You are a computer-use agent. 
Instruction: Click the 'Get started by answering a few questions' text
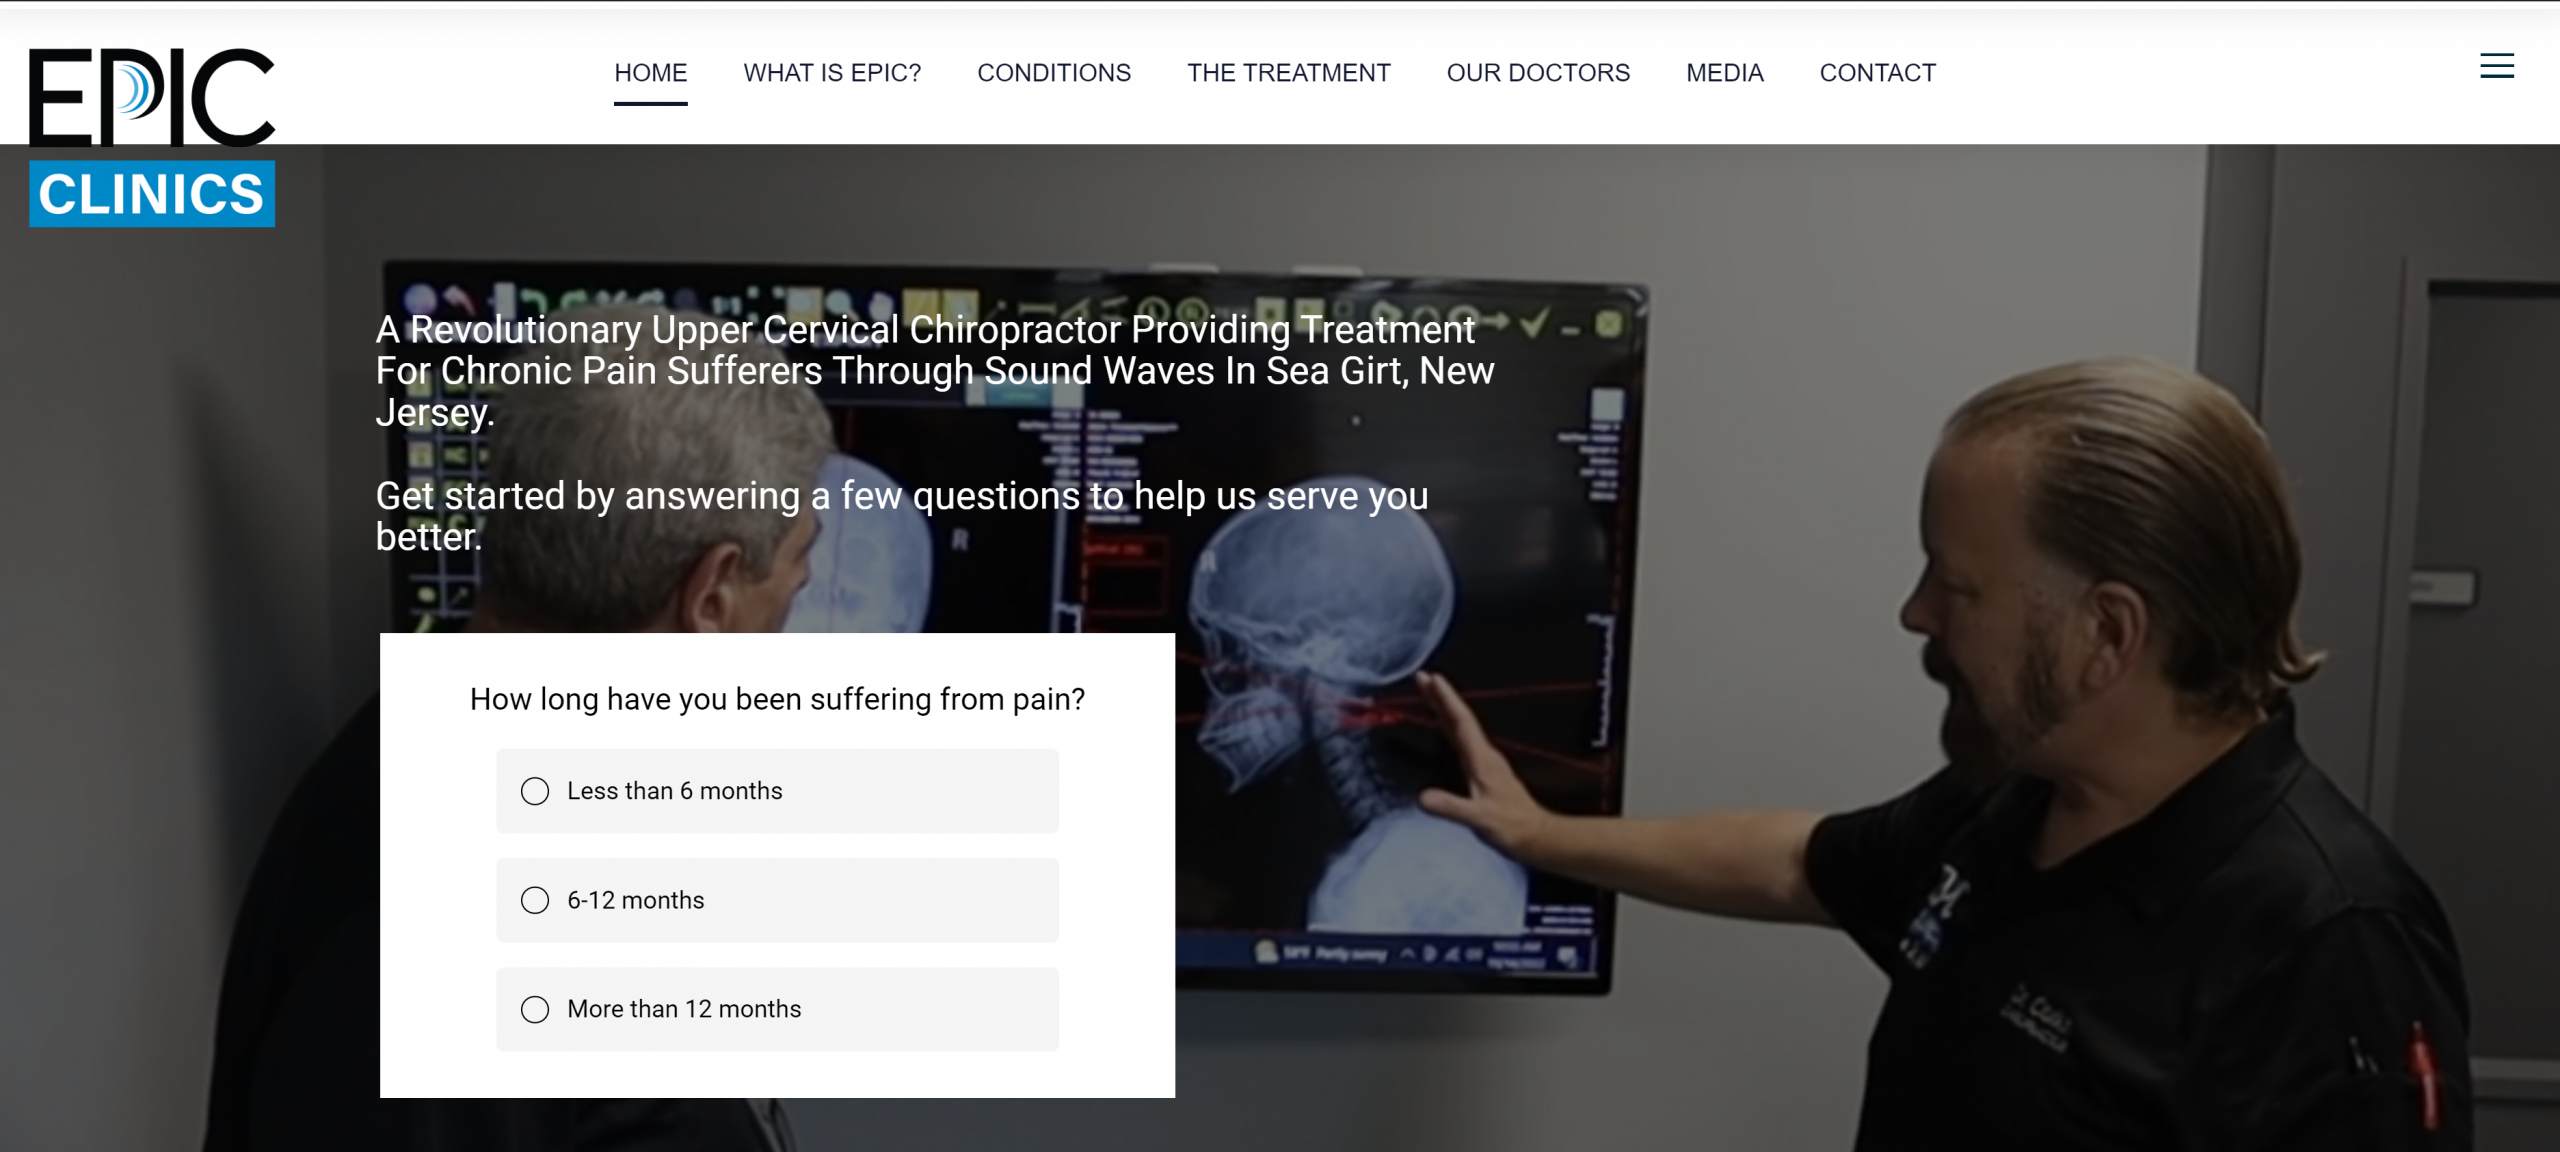(x=902, y=516)
